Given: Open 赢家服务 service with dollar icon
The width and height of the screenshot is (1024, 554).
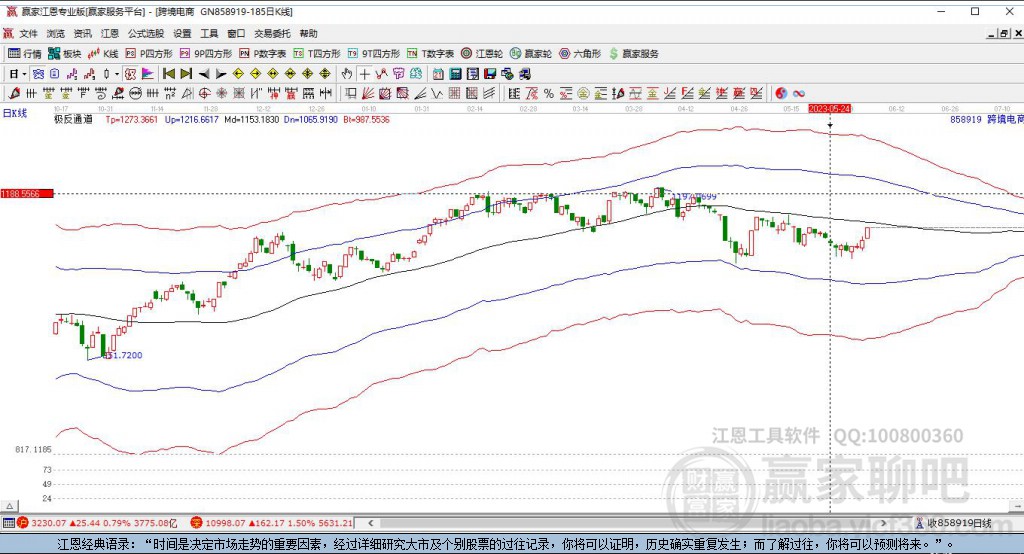Looking at the screenshot, I should tap(633, 54).
